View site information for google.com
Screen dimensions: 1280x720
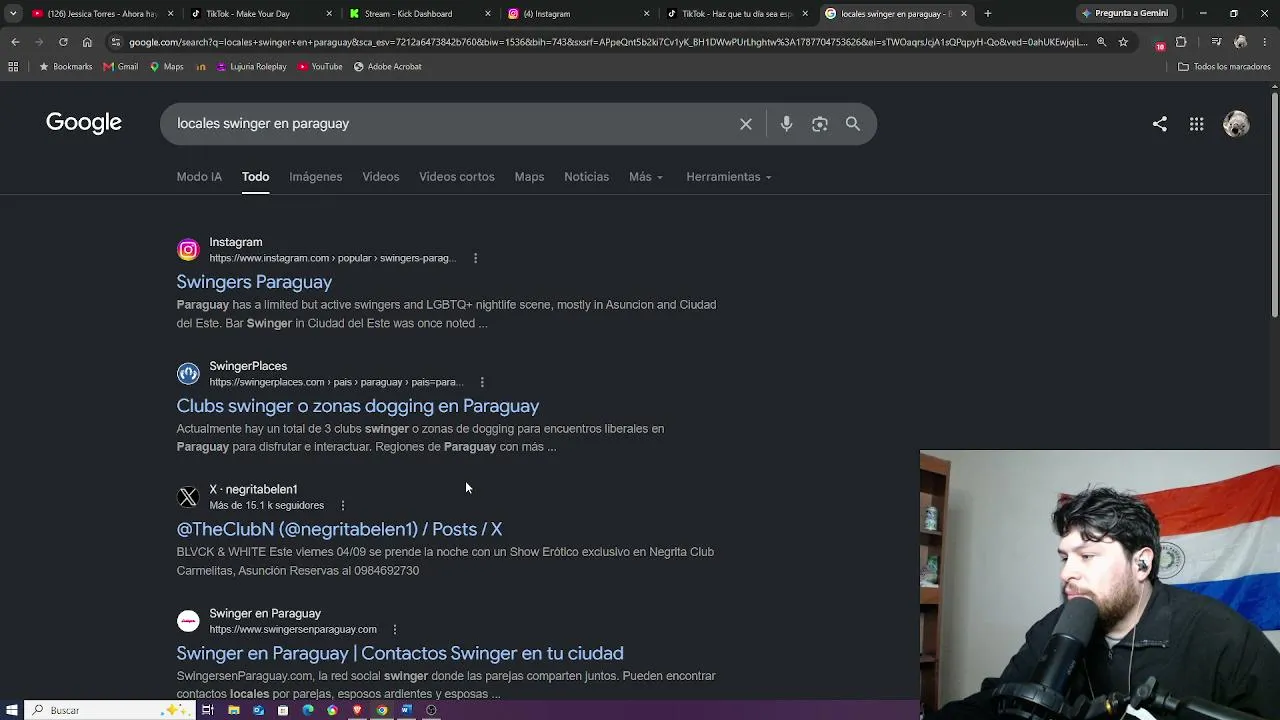coord(116,42)
